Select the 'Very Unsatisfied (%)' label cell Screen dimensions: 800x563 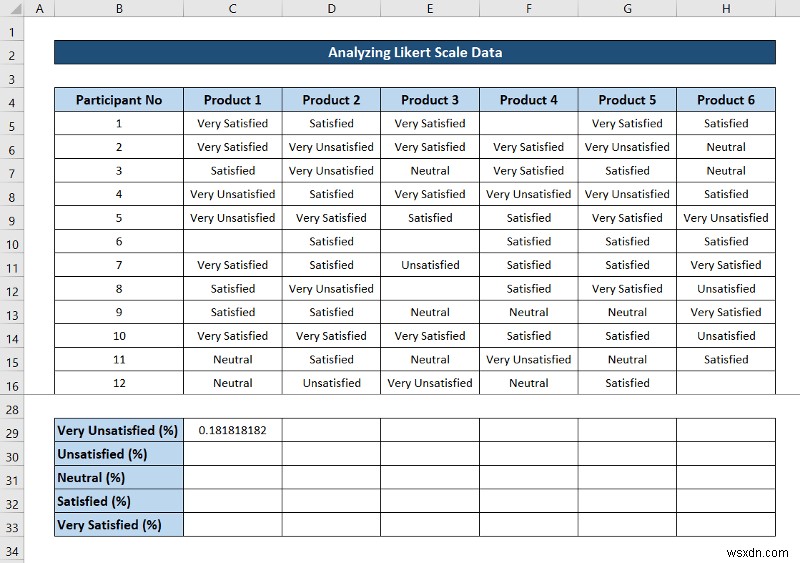coord(119,430)
